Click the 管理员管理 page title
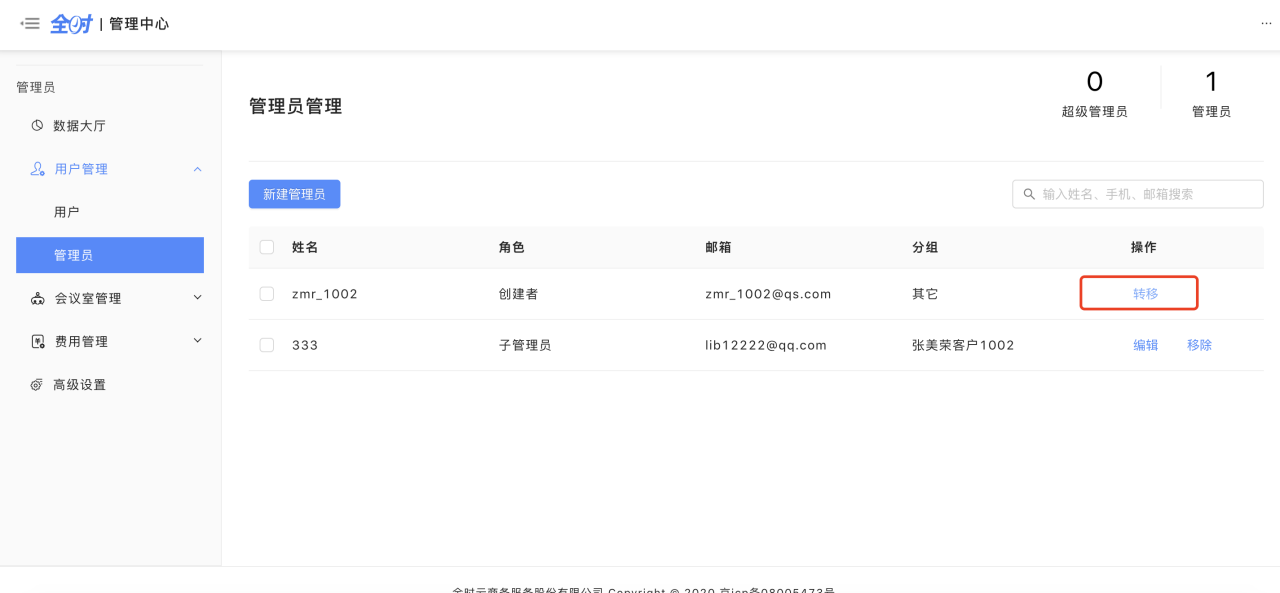Image resolution: width=1280 pixels, height=593 pixels. point(296,106)
